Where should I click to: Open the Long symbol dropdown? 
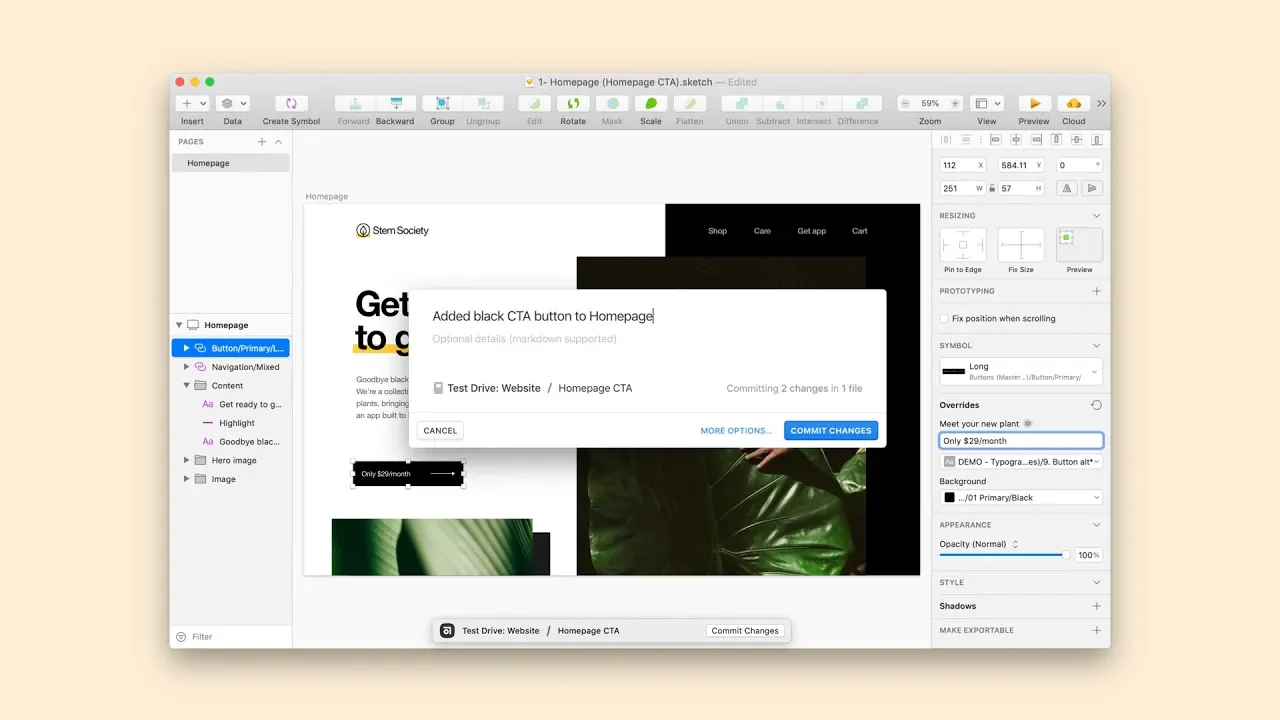1021,371
